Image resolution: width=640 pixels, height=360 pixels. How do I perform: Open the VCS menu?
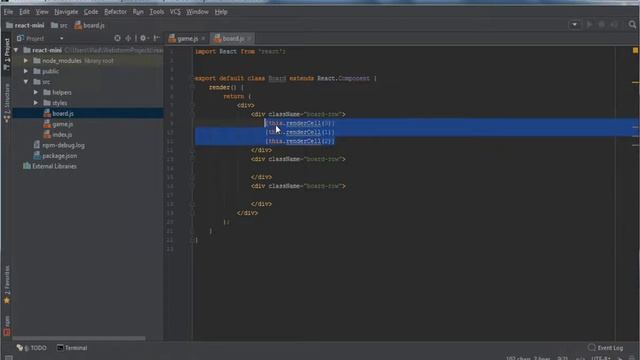[175, 12]
